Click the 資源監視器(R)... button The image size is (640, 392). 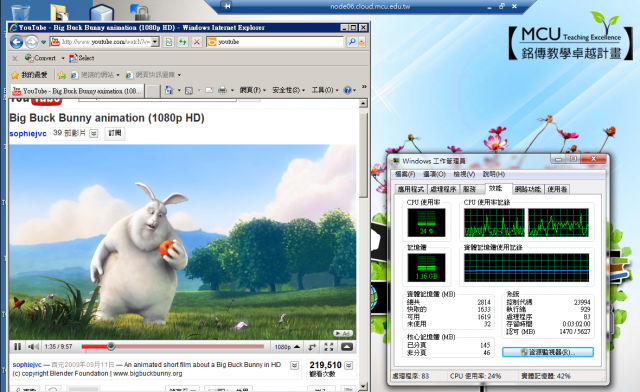pyautogui.click(x=548, y=352)
